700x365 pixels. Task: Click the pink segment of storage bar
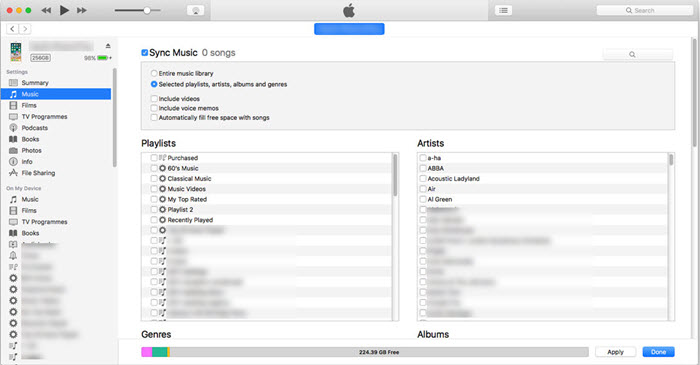pyautogui.click(x=146, y=352)
